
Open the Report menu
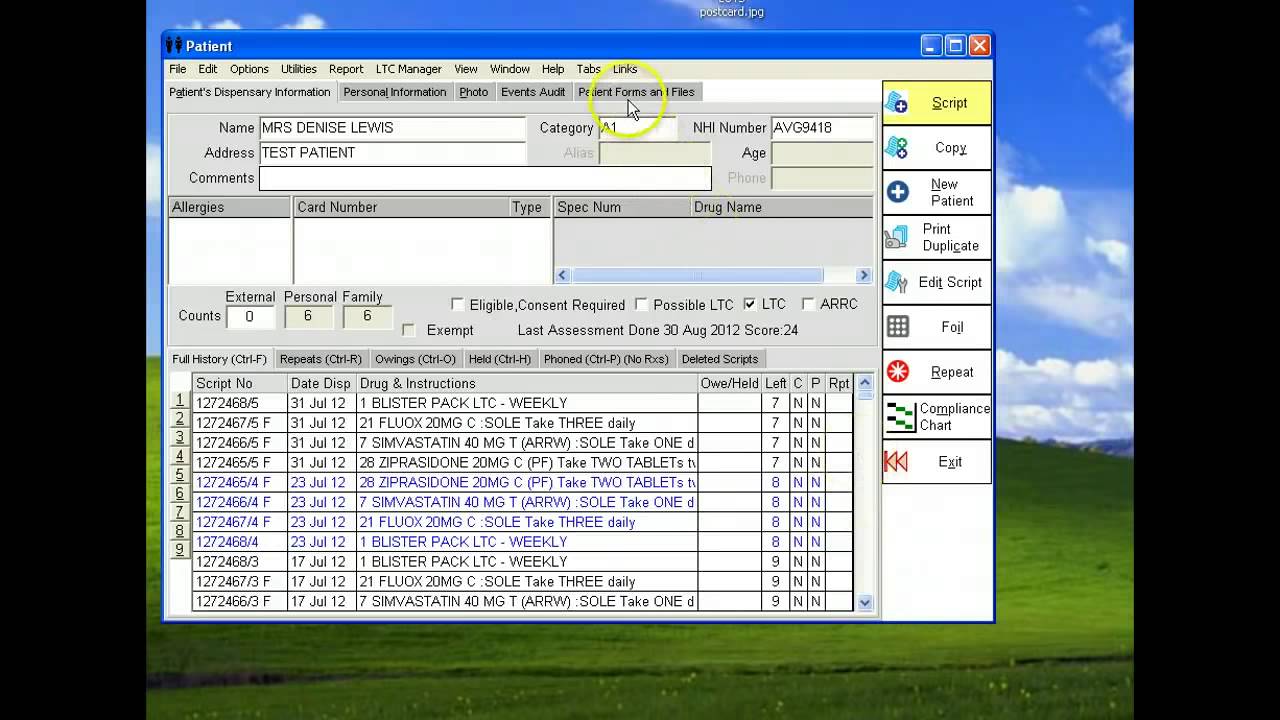pyautogui.click(x=346, y=69)
